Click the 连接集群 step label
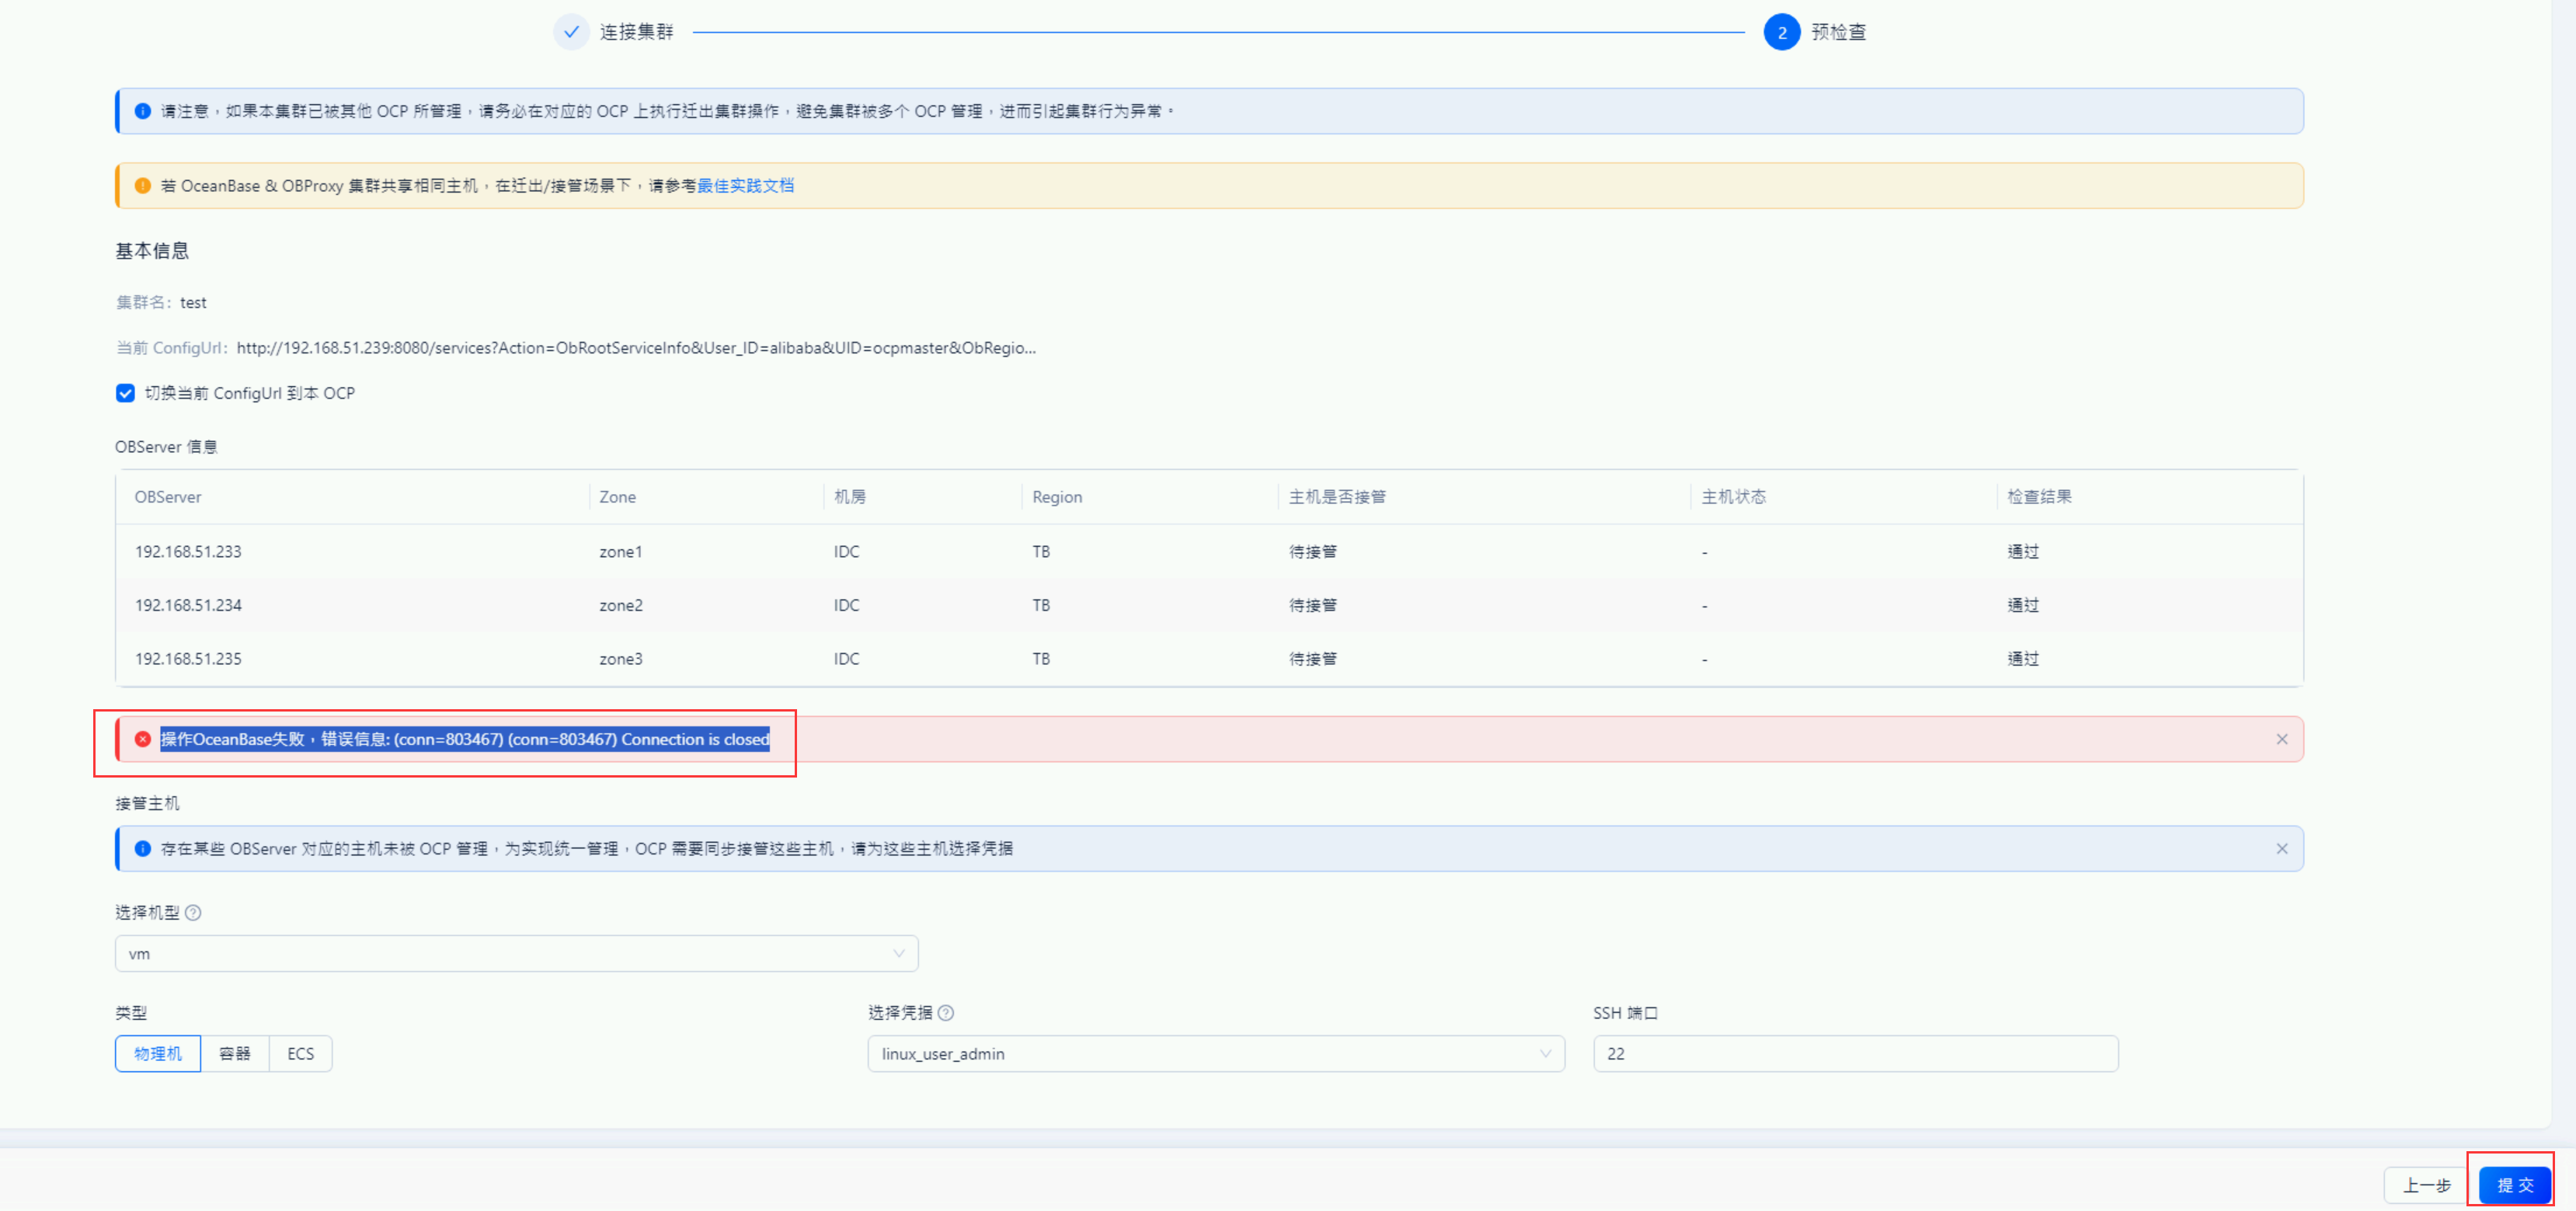Image resolution: width=2576 pixels, height=1211 pixels. point(637,32)
